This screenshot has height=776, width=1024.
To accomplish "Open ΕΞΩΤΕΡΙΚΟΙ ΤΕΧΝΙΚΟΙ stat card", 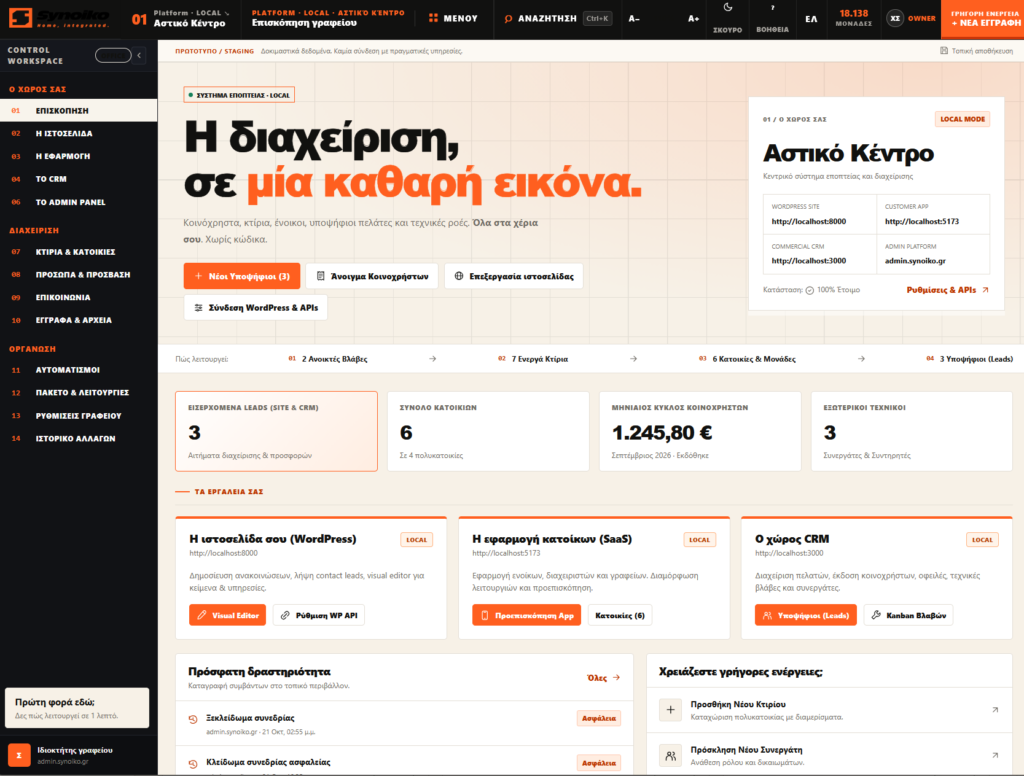I will click(912, 431).
